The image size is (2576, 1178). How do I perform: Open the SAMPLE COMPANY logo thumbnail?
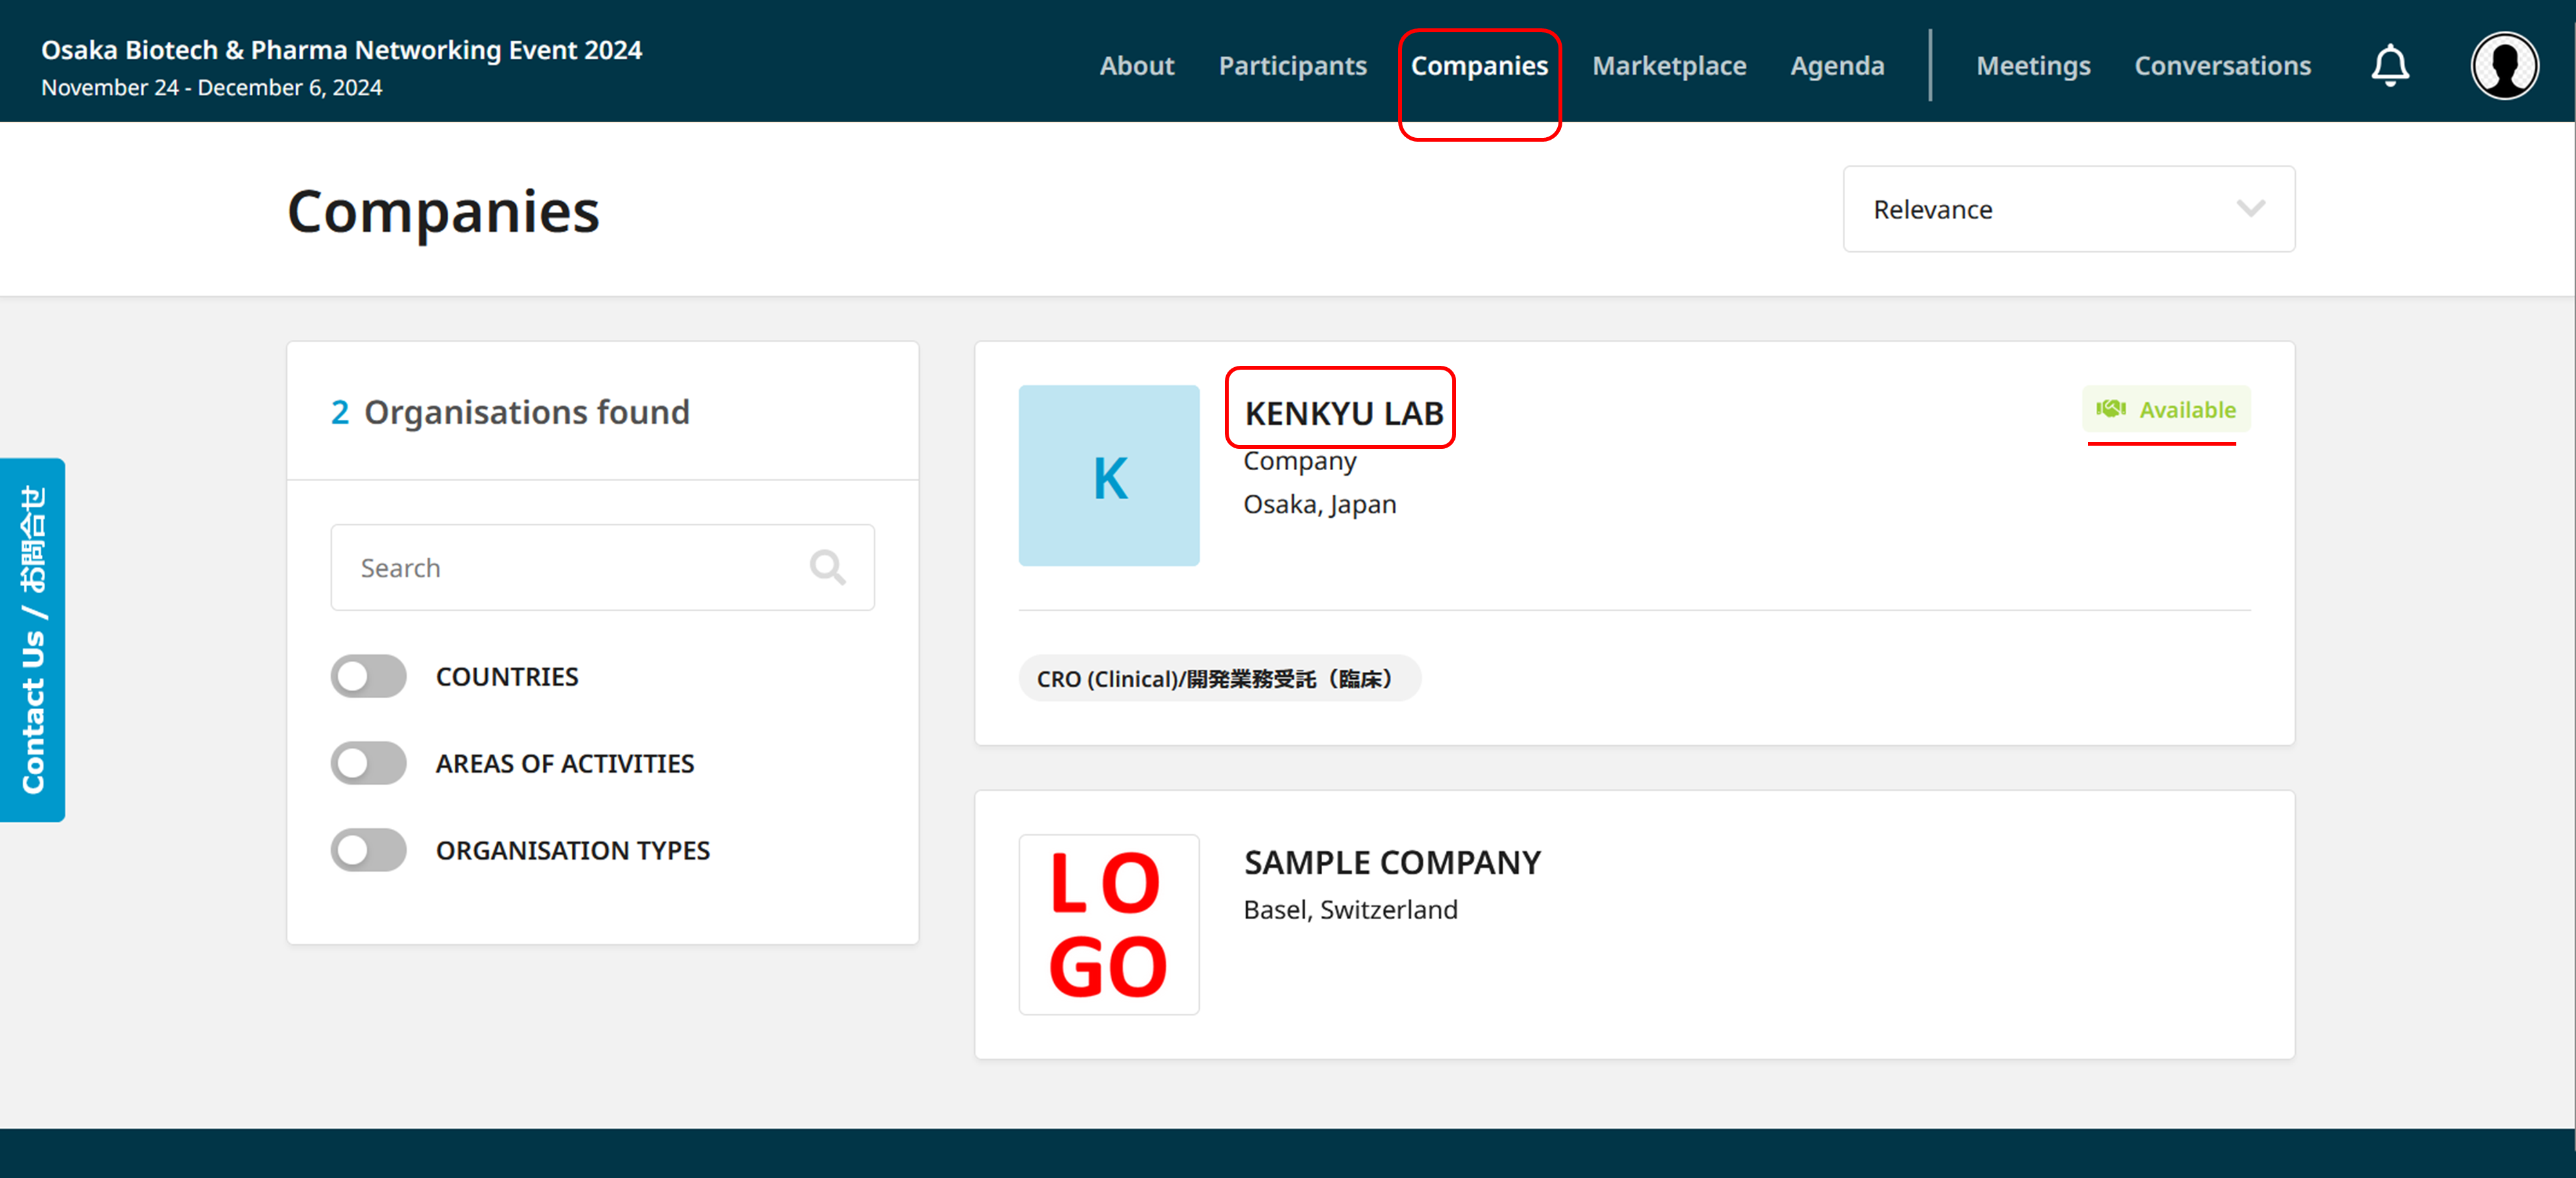tap(1109, 925)
